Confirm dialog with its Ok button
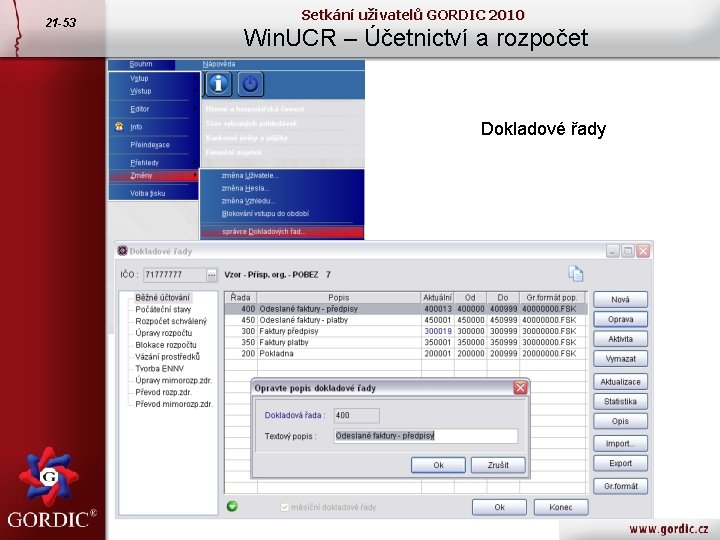 pos(438,465)
